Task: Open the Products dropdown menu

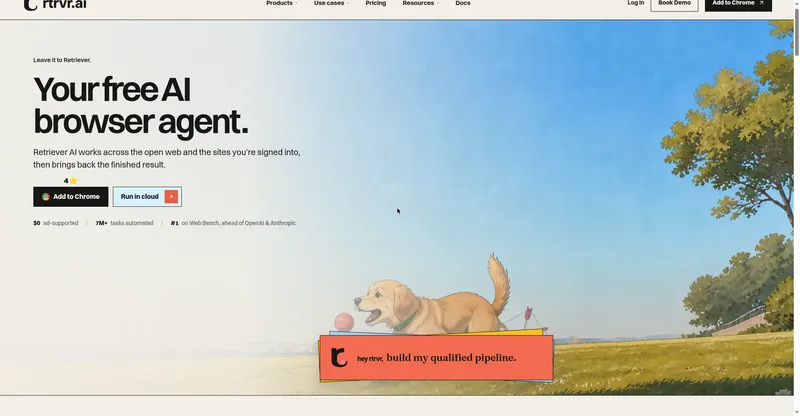Action: point(282,3)
